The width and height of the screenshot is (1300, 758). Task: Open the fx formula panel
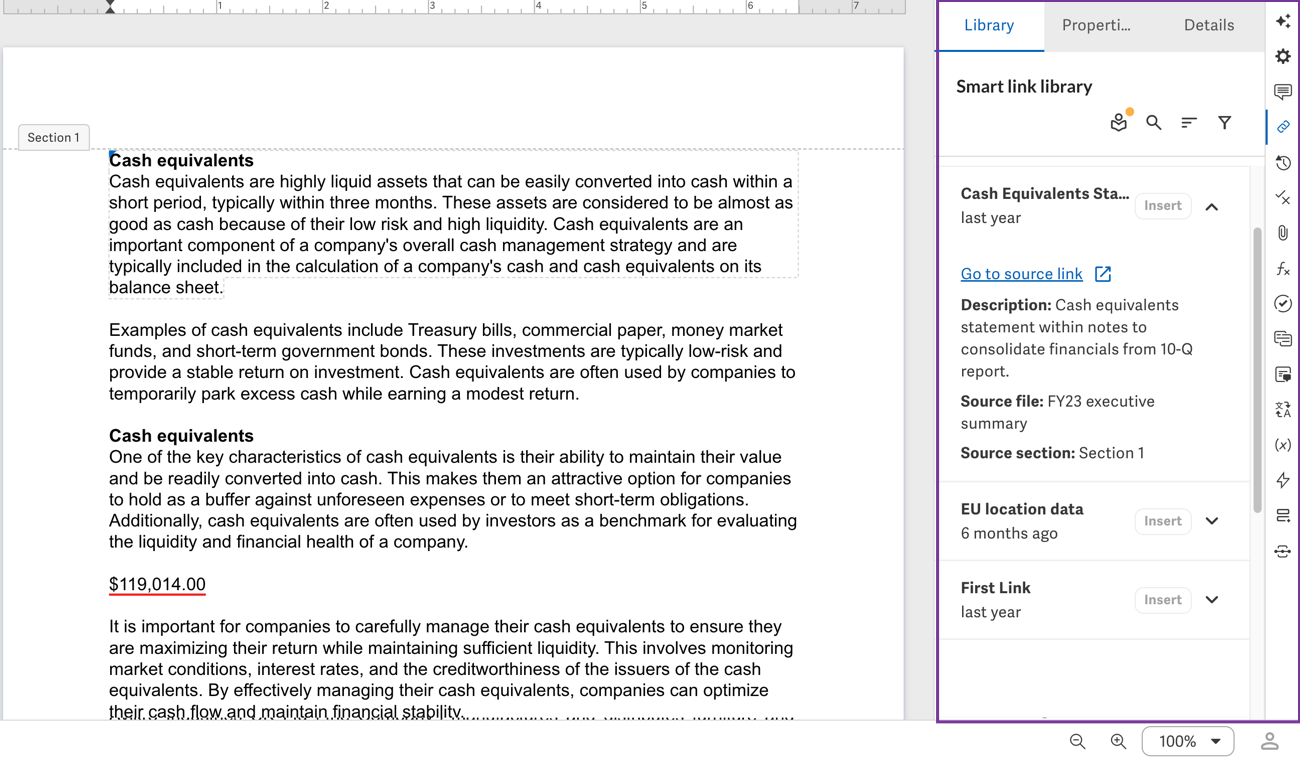pos(1283,269)
